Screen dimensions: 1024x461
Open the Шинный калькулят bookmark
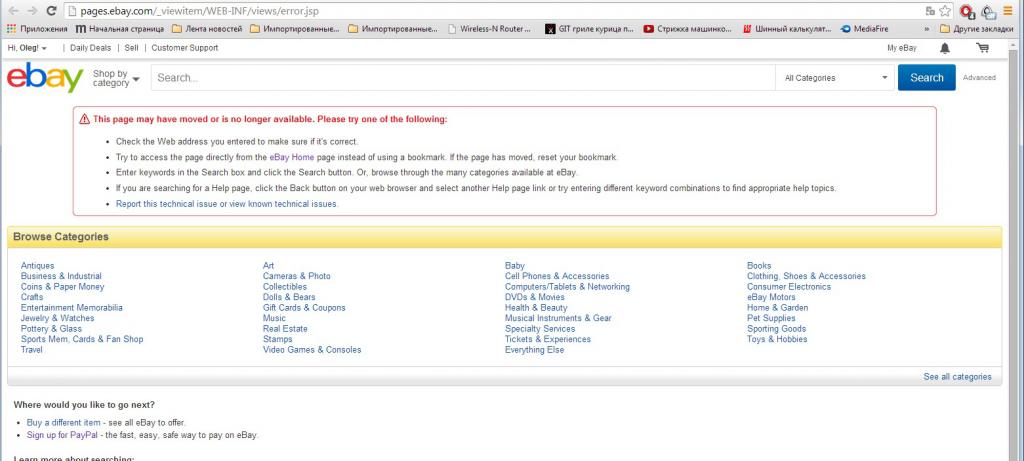tap(787, 29)
